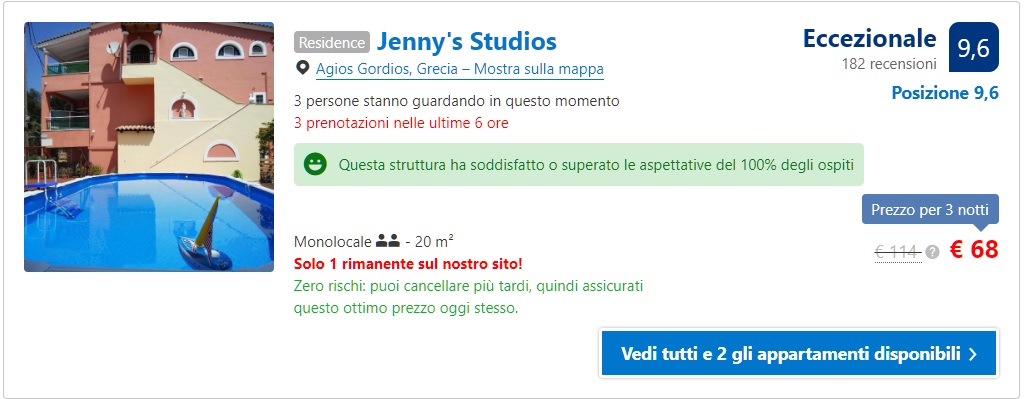
Task: Open Agios Gordios, Grecia – Mostra sulla mappa link
Action: pyautogui.click(x=460, y=69)
